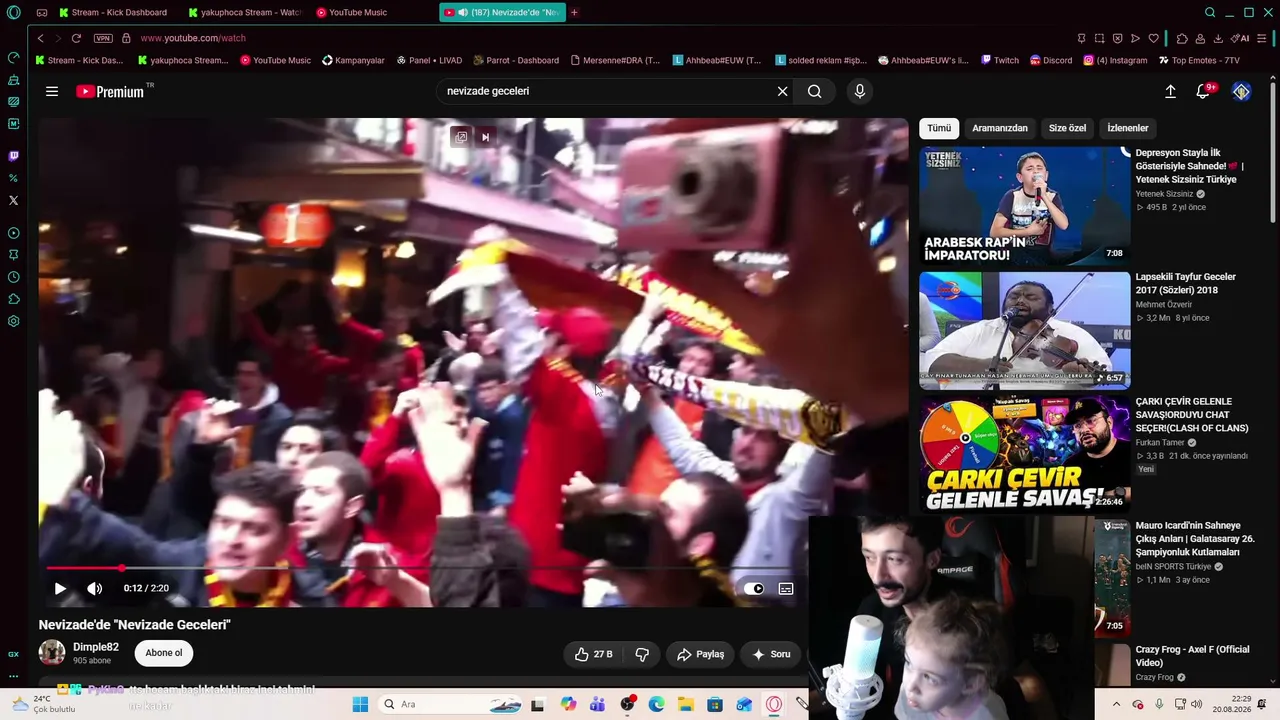Skip to next video via overlay button
This screenshot has width=1280, height=720.
pos(485,137)
